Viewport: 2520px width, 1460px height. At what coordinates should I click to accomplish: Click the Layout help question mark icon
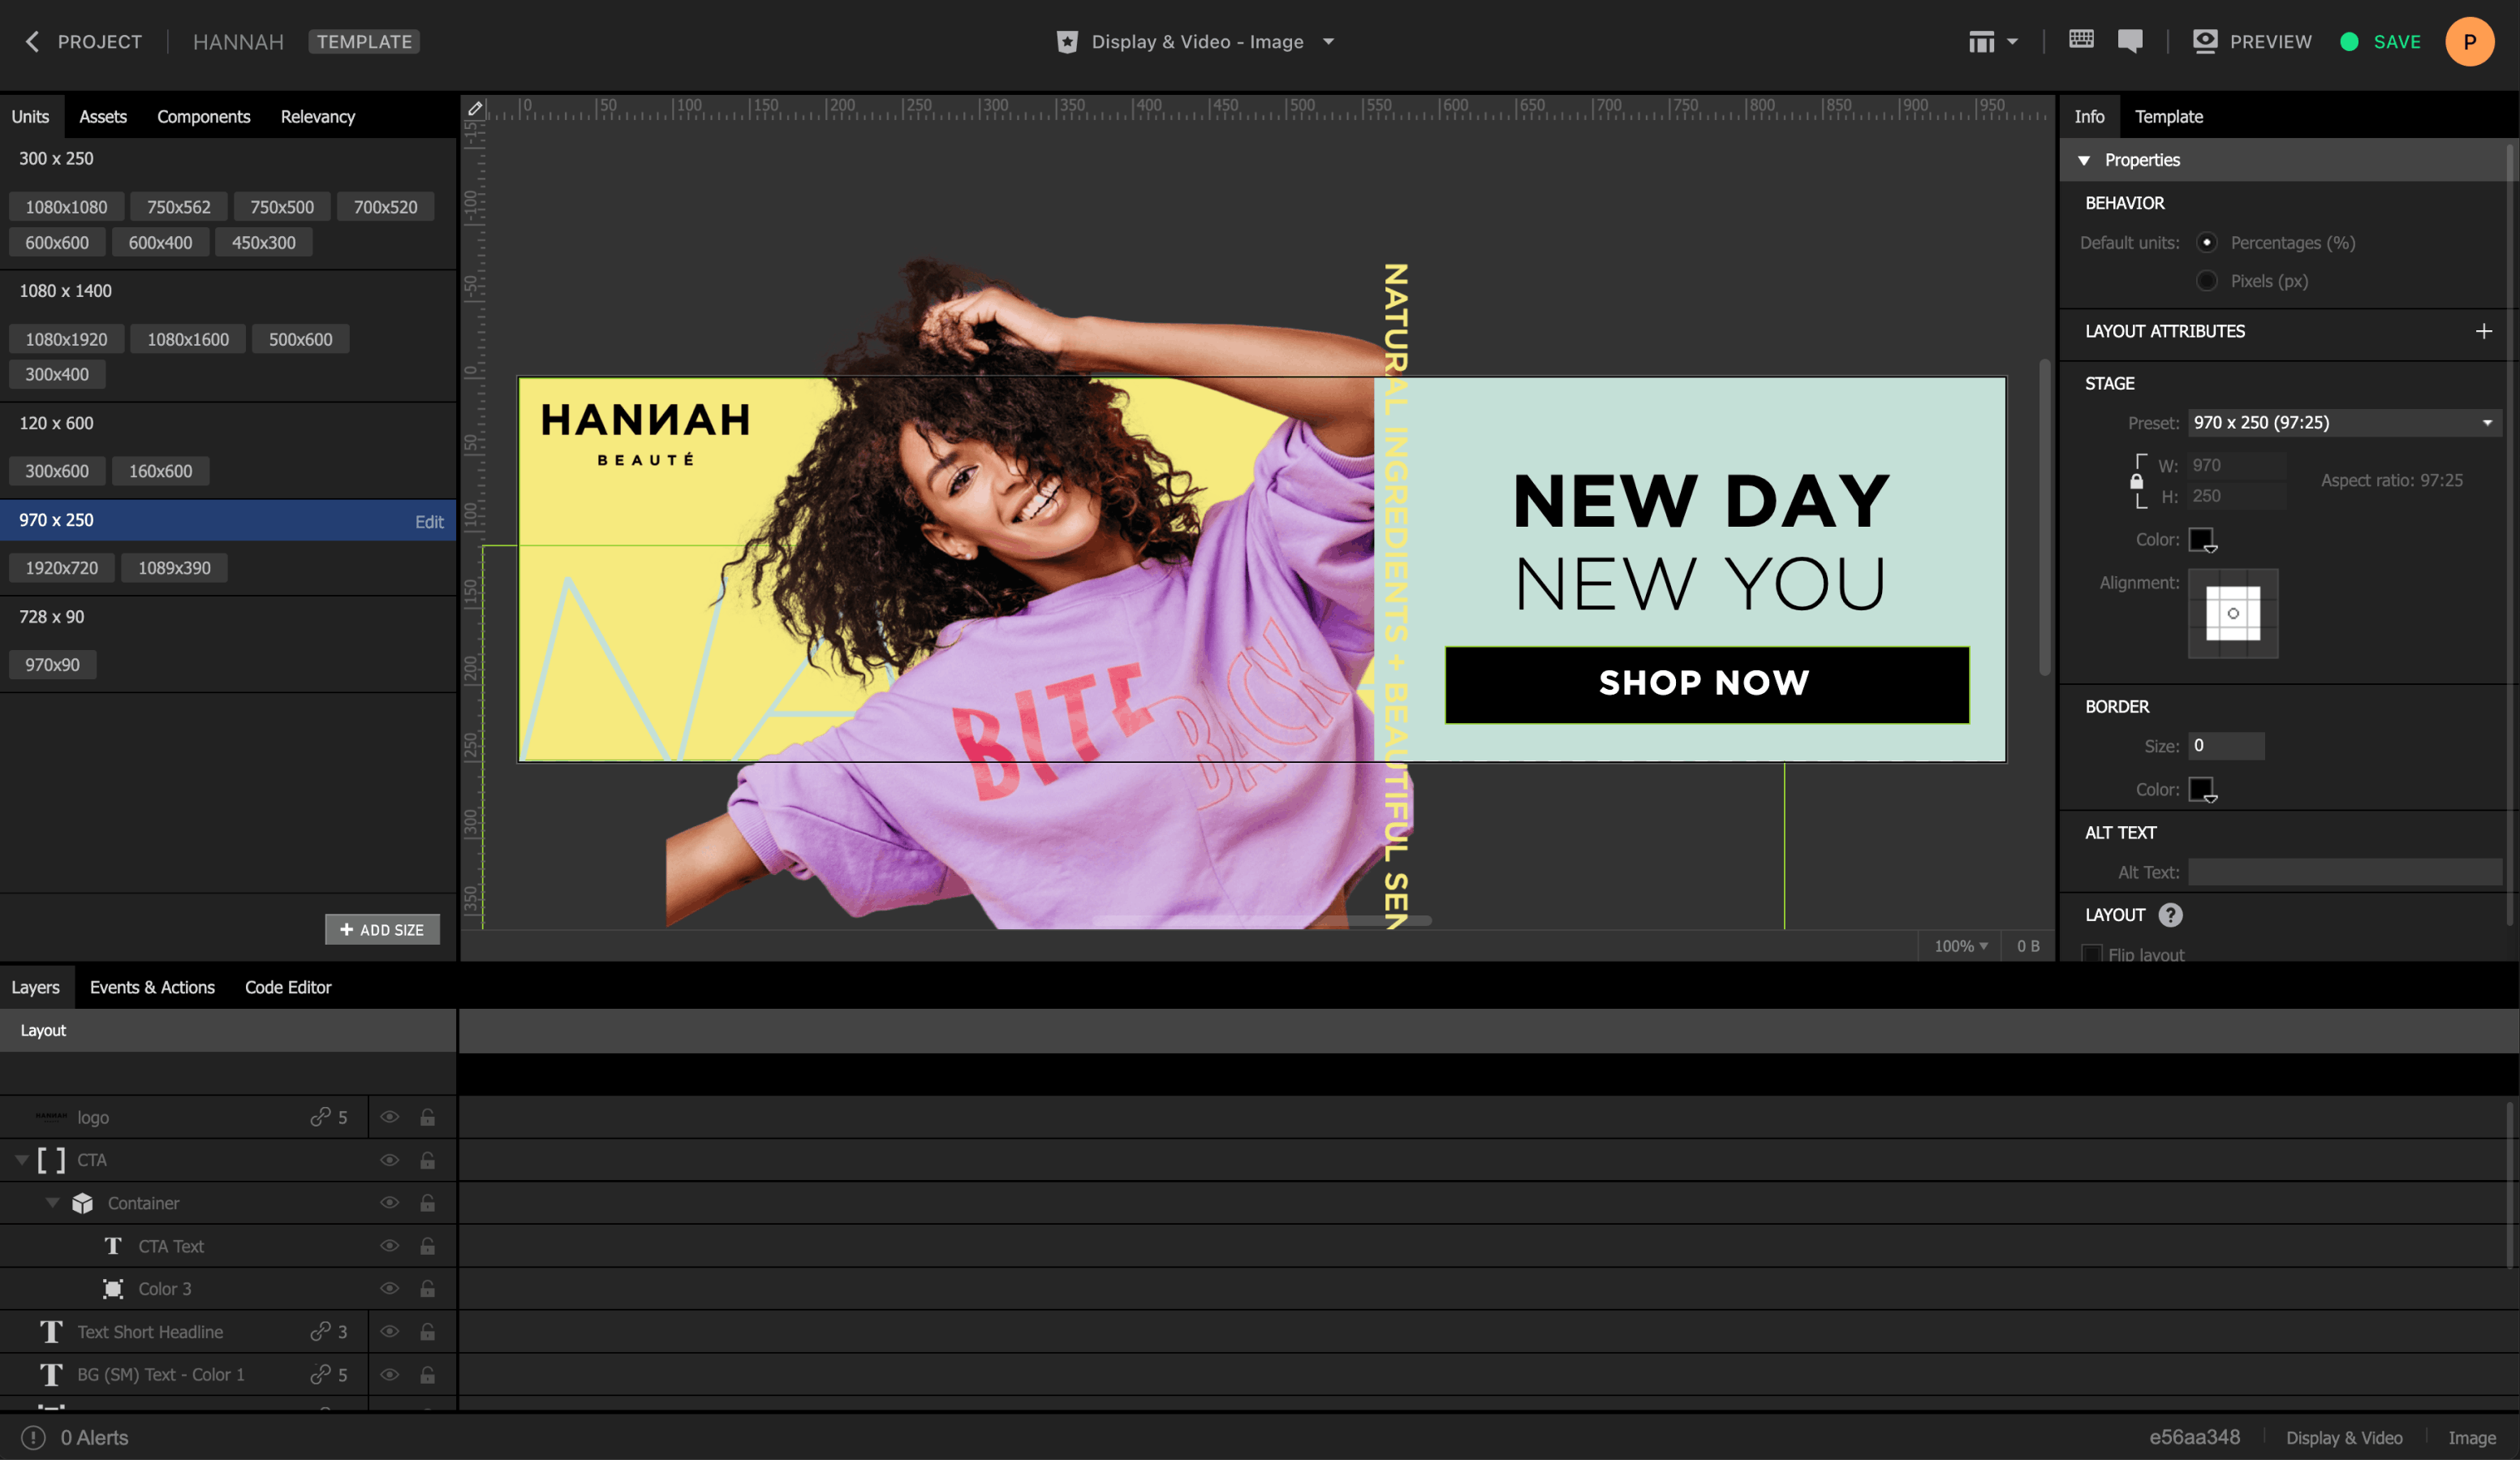click(2170, 914)
